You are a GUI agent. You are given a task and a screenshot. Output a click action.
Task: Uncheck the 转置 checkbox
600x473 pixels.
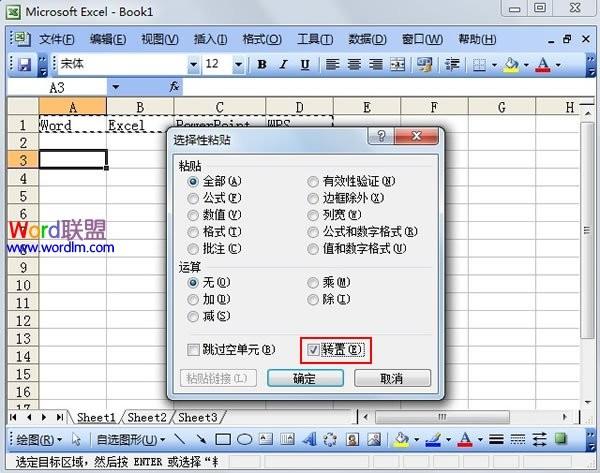coord(314,350)
